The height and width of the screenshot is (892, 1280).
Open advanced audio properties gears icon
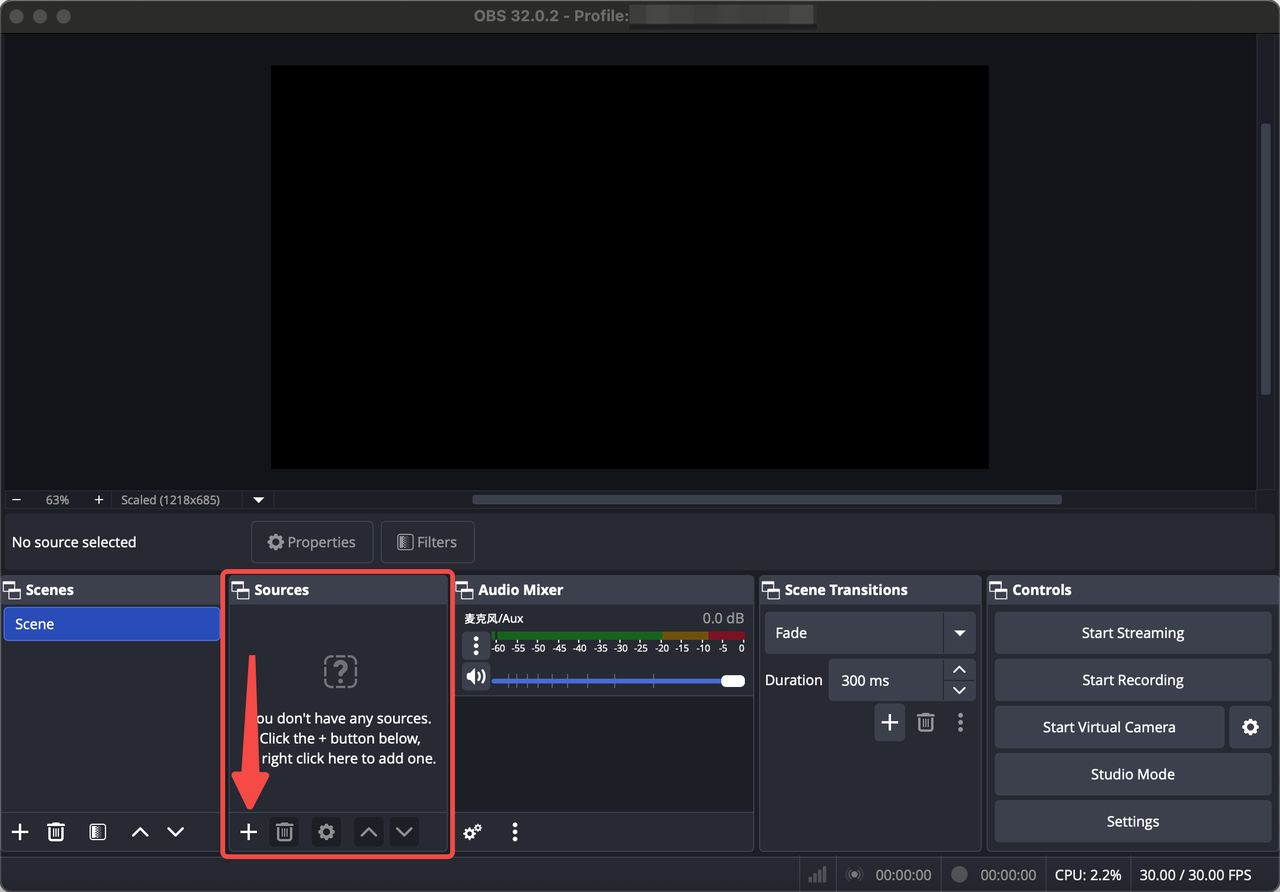tap(473, 832)
